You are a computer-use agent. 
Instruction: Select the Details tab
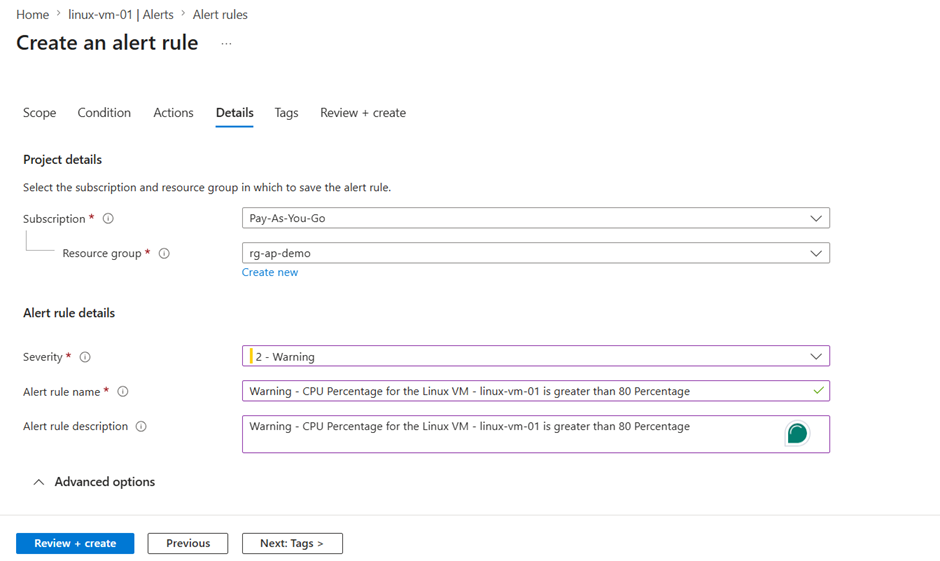[234, 113]
